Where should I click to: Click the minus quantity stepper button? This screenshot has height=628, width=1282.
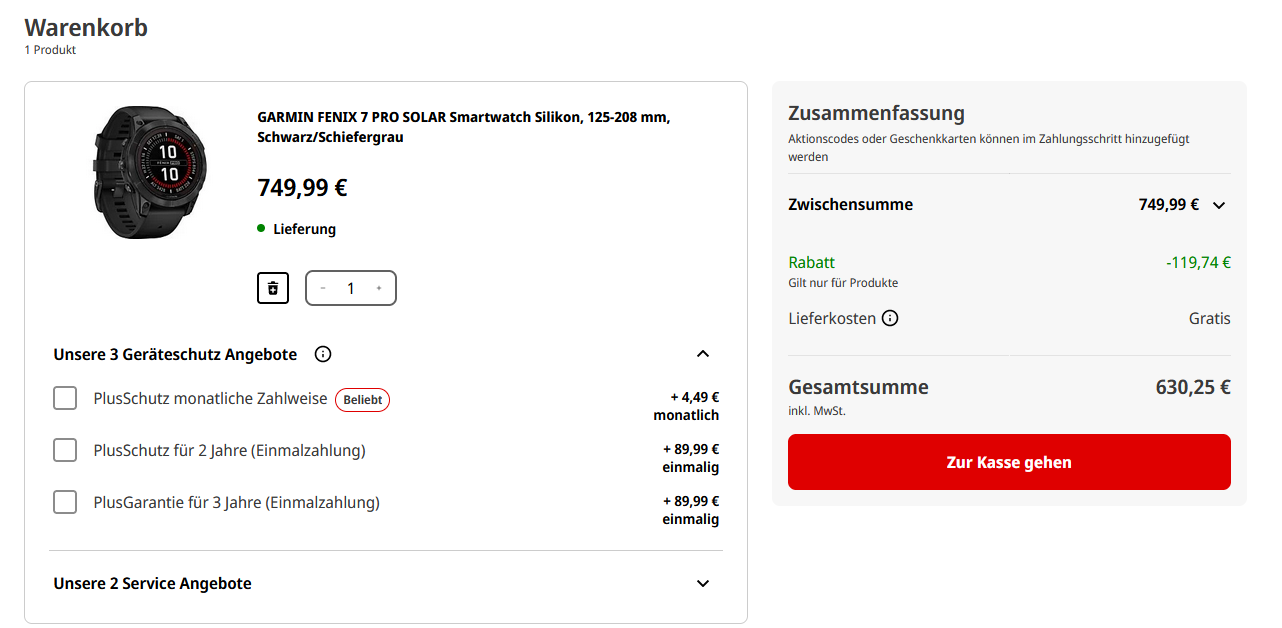click(323, 288)
